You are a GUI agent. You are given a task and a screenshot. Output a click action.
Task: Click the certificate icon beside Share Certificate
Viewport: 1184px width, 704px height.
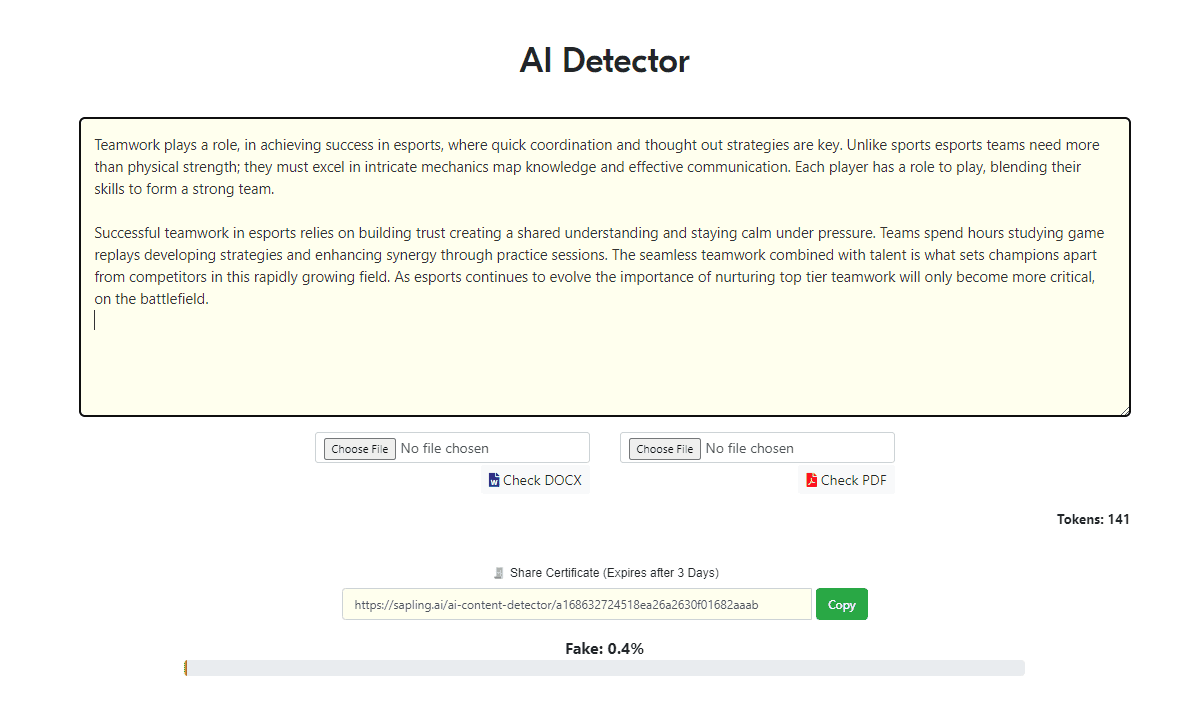click(498, 573)
